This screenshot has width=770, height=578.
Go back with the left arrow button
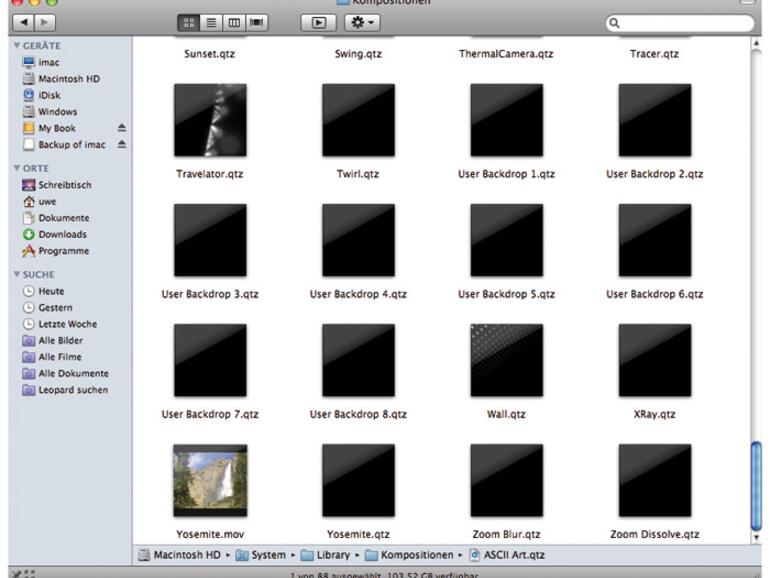coord(22,21)
